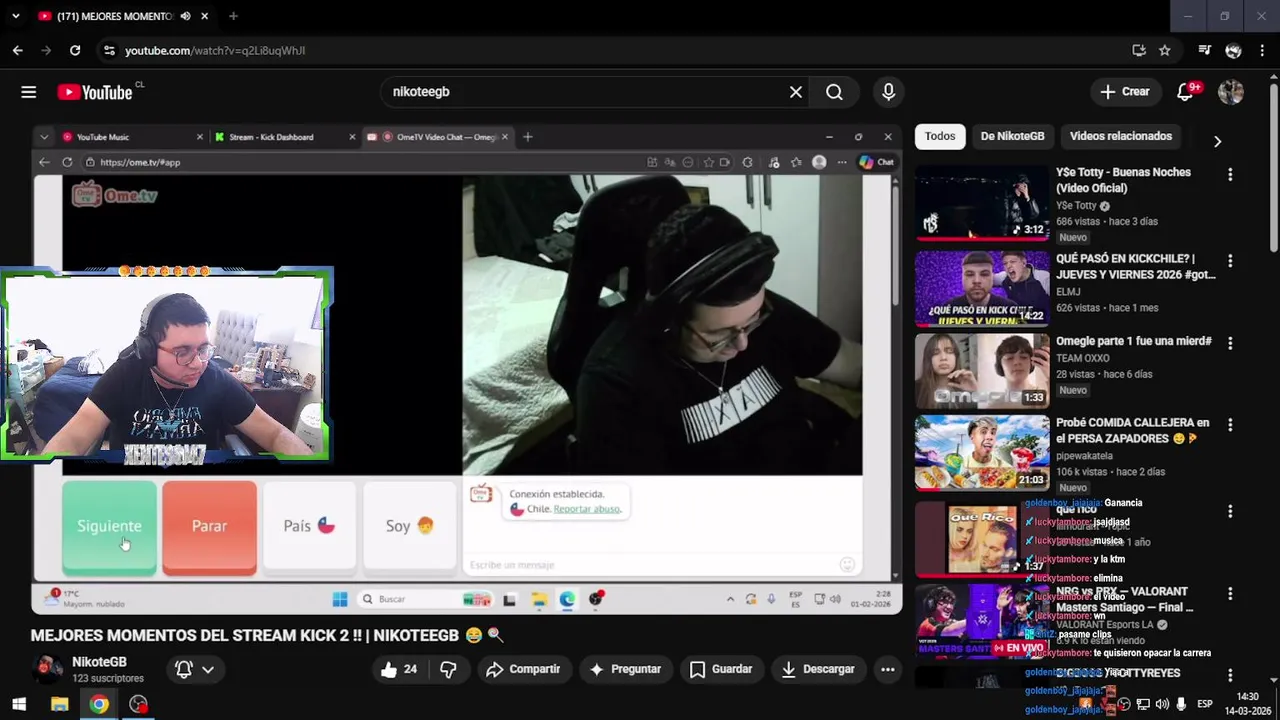Show more filter chips with right chevron

click(1217, 141)
